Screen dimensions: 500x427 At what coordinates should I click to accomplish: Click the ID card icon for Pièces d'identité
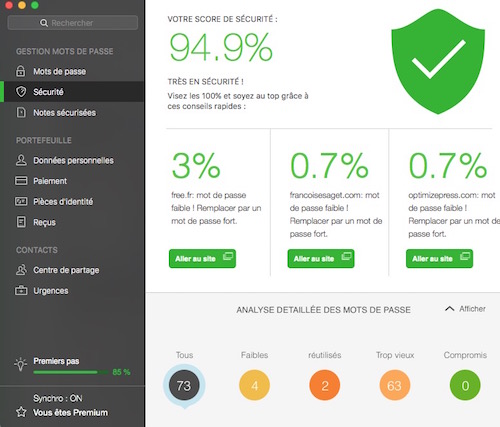pyautogui.click(x=21, y=201)
